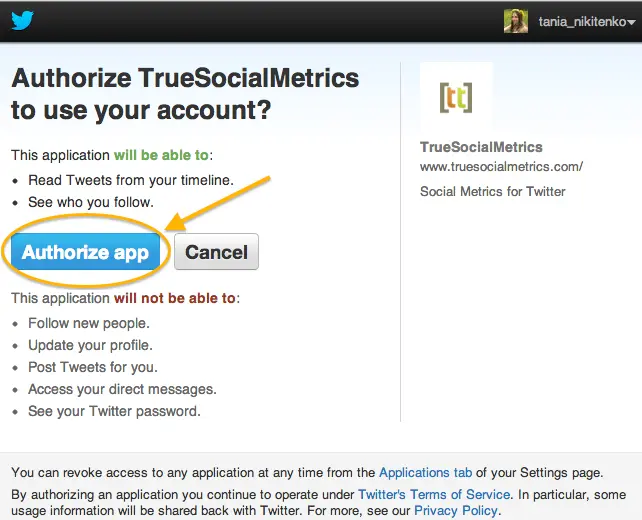
Task: Click "Access your direct messages" list item
Action: [x=122, y=389]
